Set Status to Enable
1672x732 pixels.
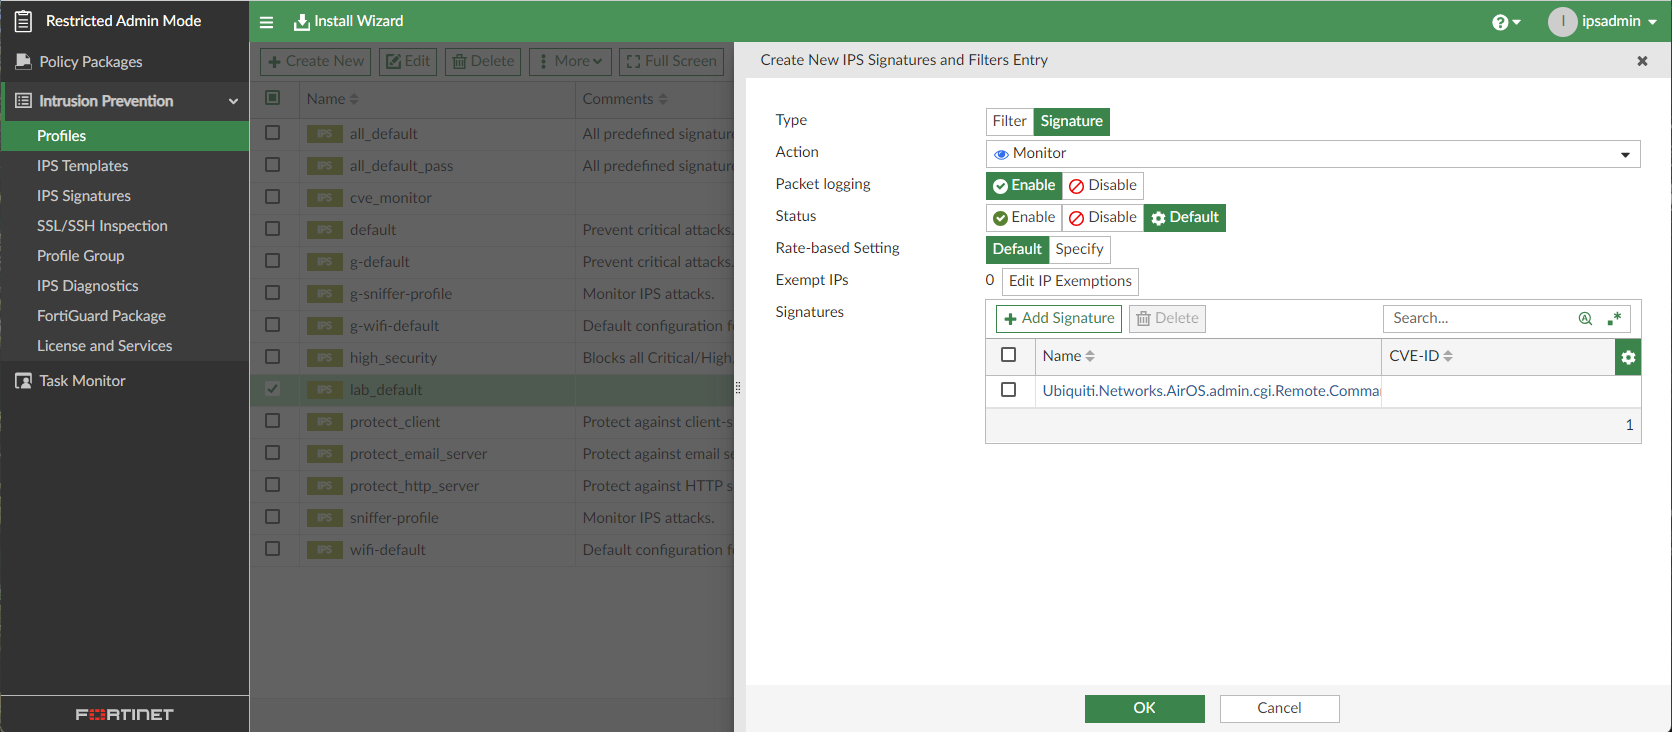point(1024,217)
